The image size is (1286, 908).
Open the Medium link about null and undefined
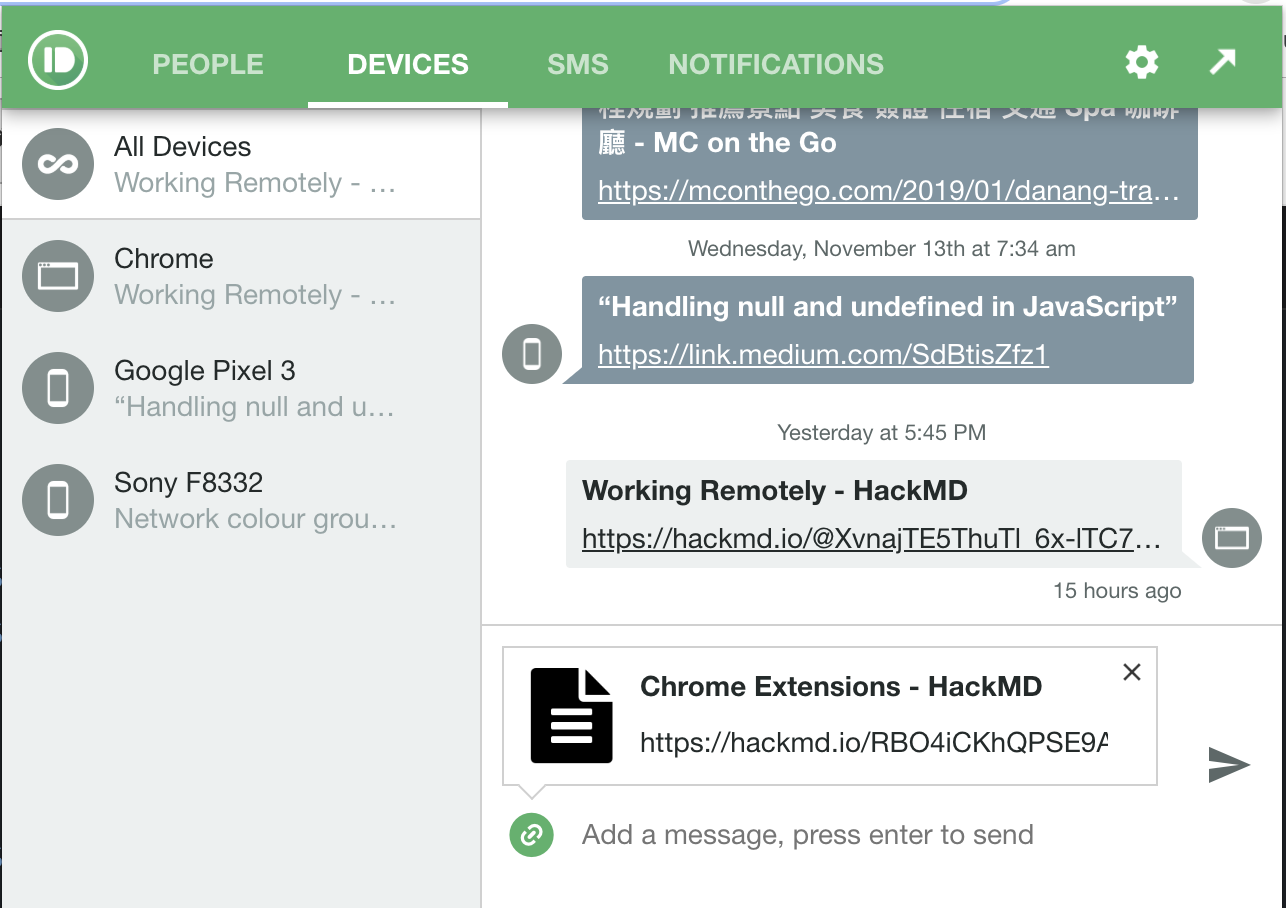click(821, 354)
